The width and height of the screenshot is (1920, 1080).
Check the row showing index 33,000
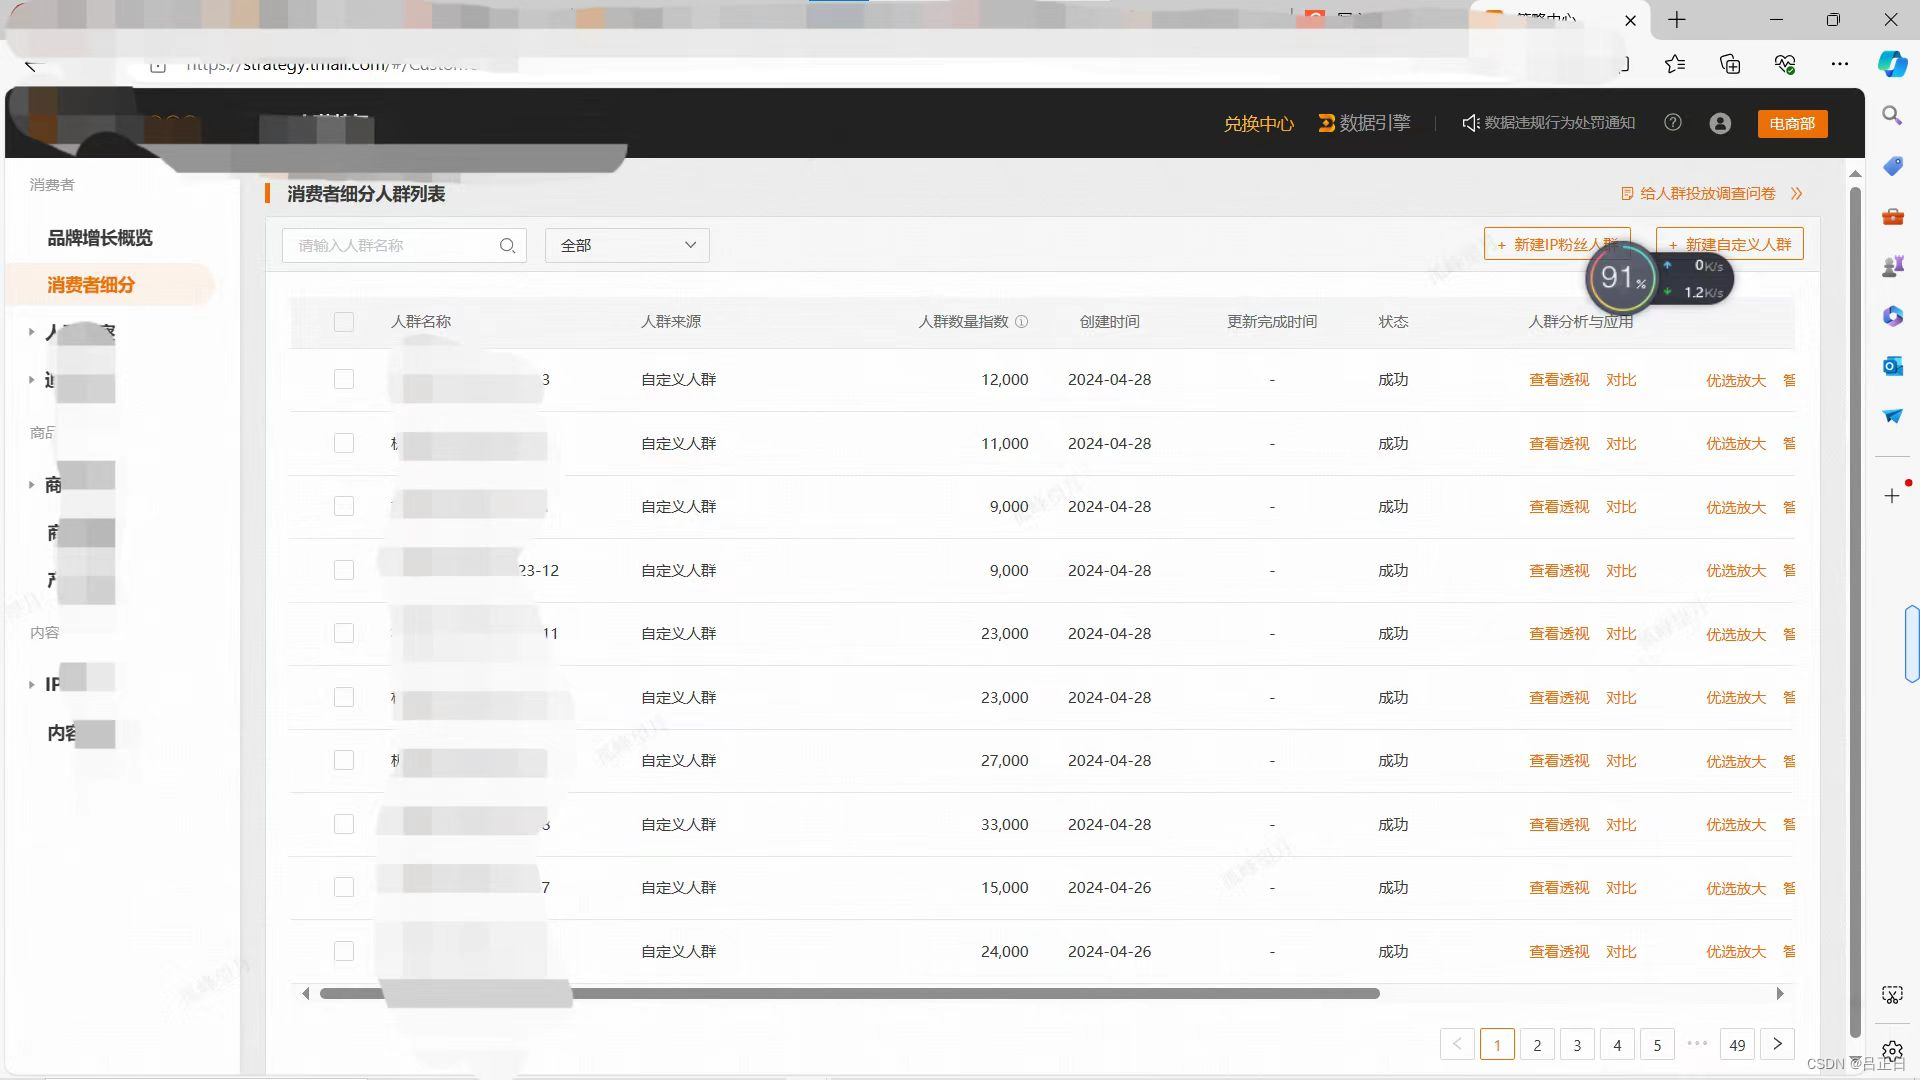pyautogui.click(x=344, y=824)
